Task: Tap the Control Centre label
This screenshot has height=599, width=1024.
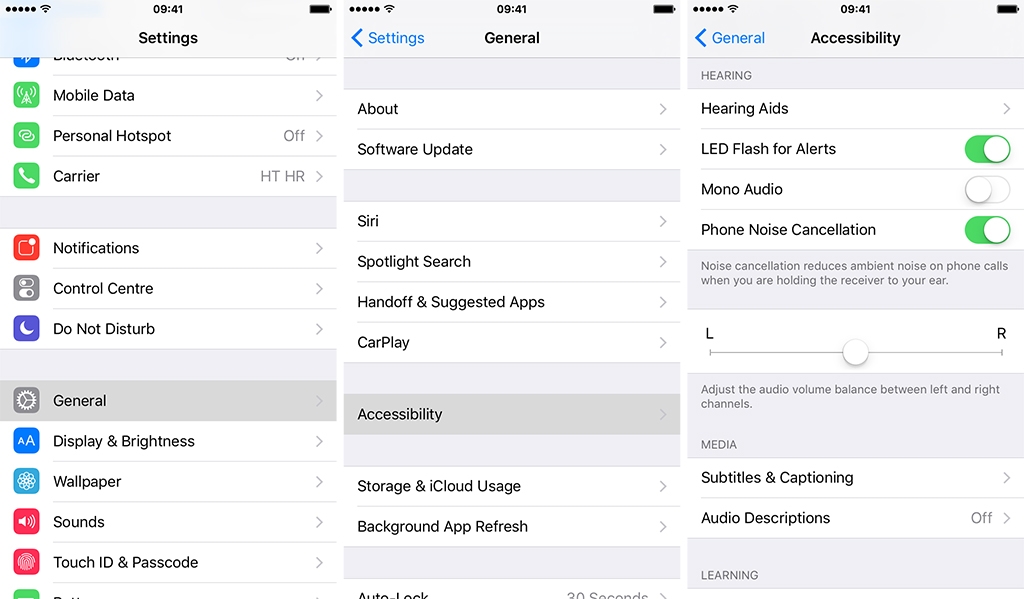Action: [x=103, y=289]
